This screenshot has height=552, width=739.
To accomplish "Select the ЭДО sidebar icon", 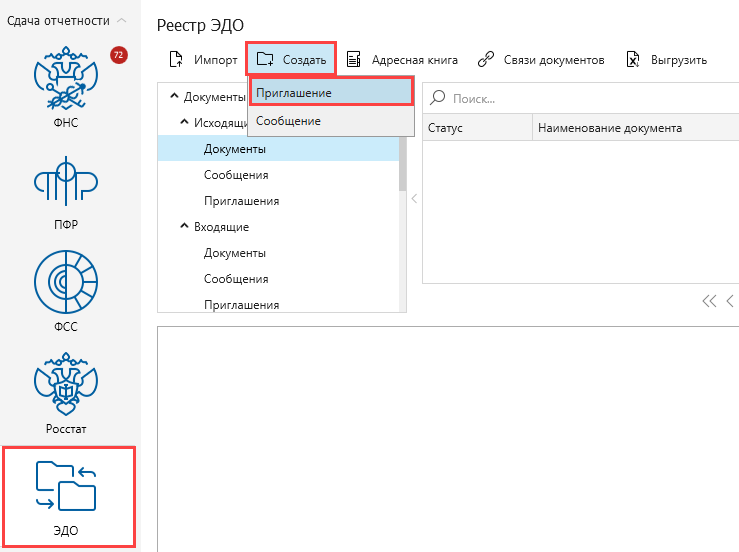I will [66, 495].
